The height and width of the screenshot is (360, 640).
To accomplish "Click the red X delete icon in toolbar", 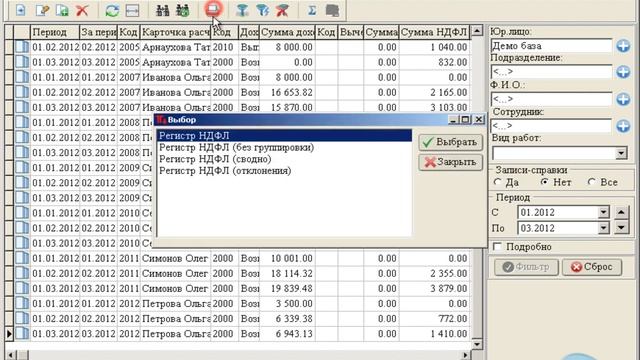I will click(x=82, y=10).
